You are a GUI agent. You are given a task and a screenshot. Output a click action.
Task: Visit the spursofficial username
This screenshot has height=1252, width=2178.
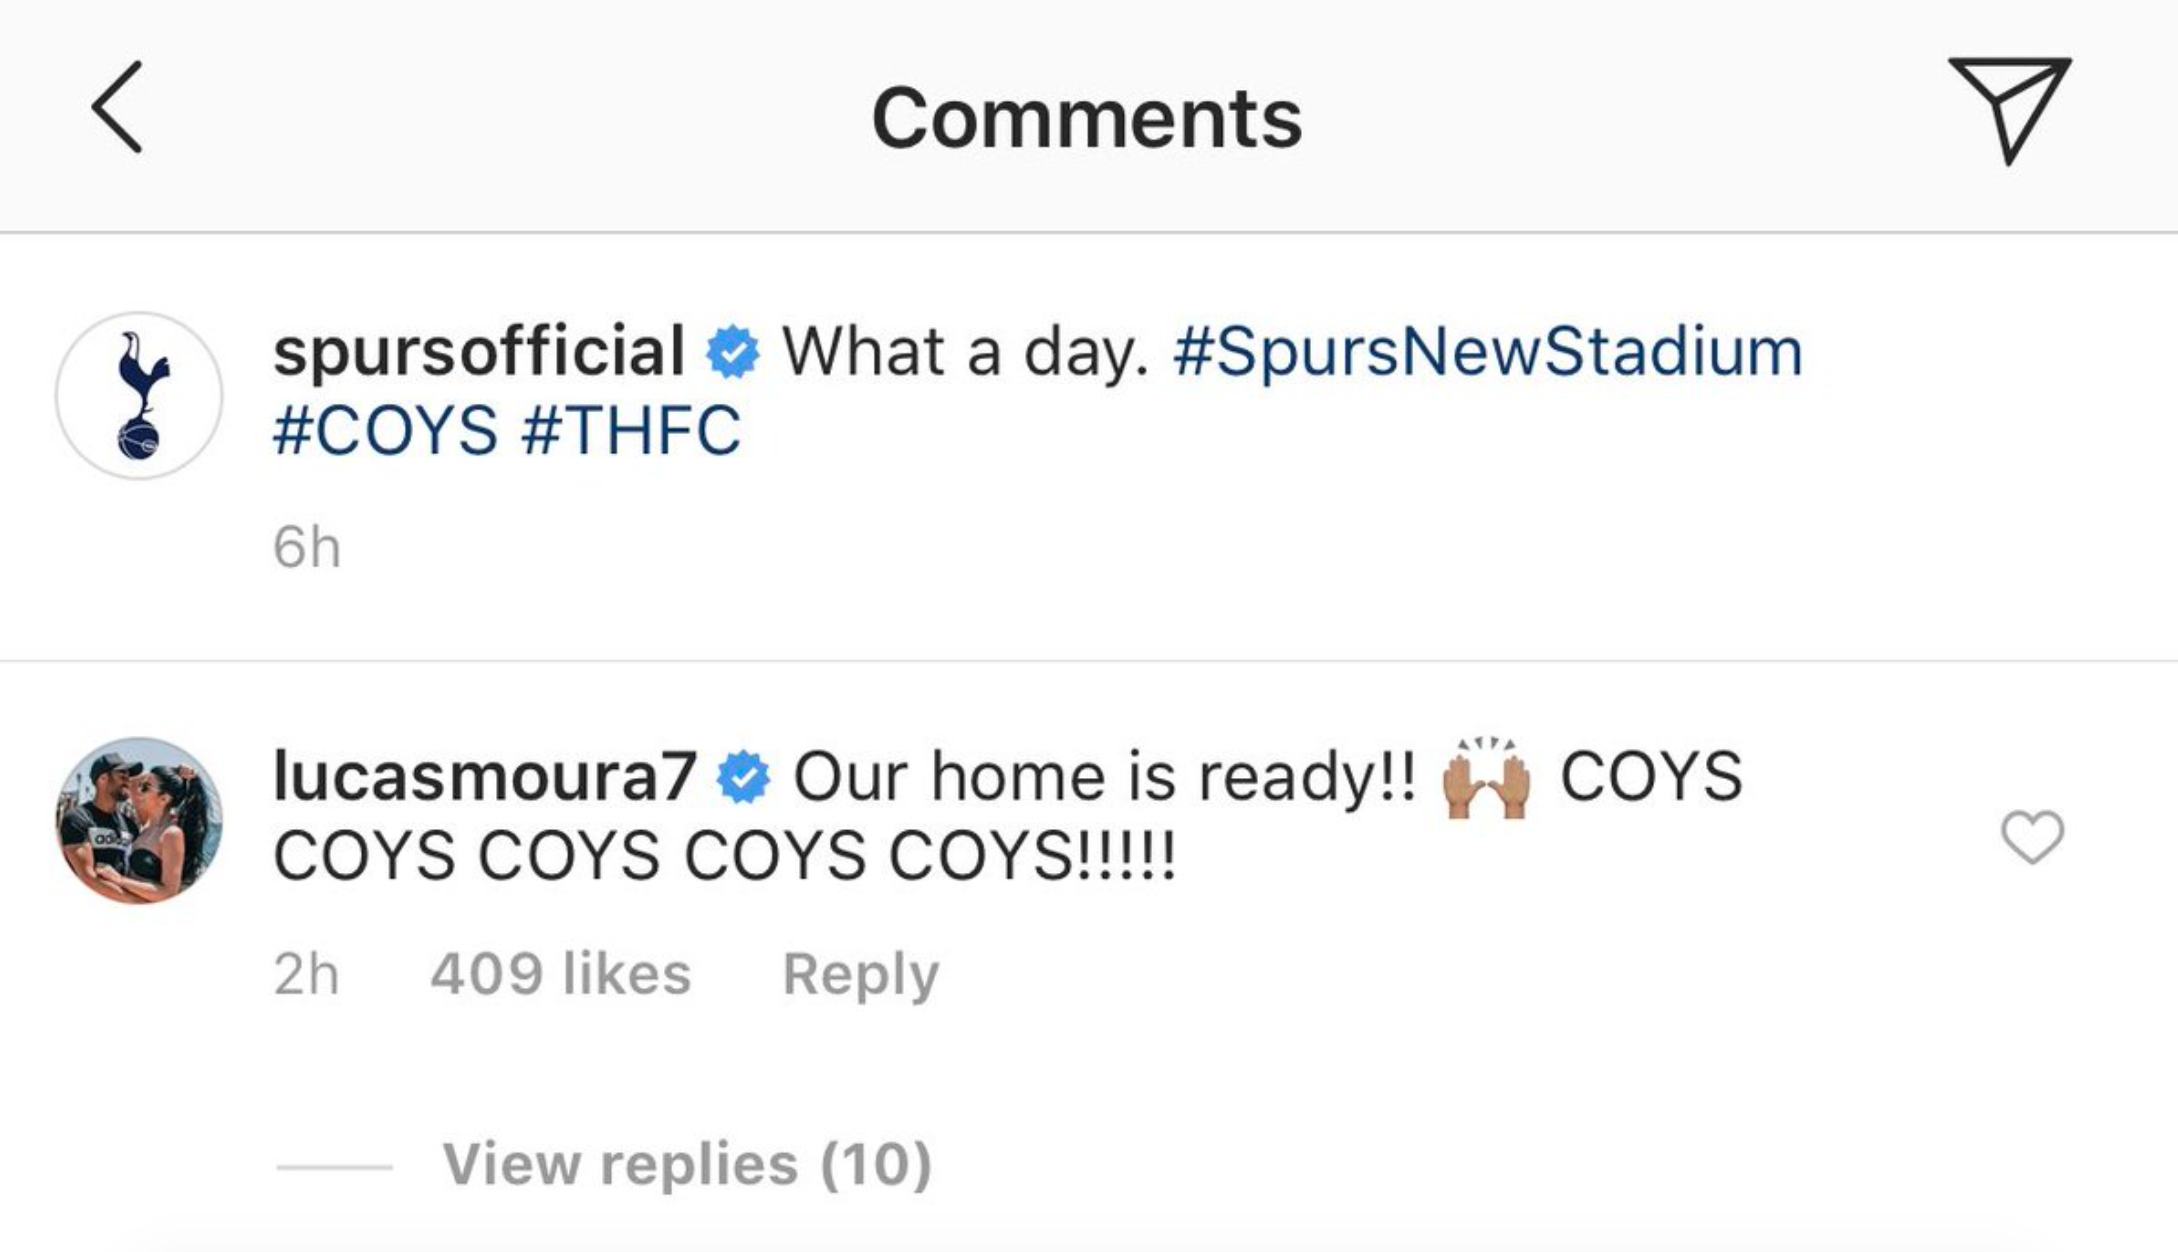[x=478, y=352]
